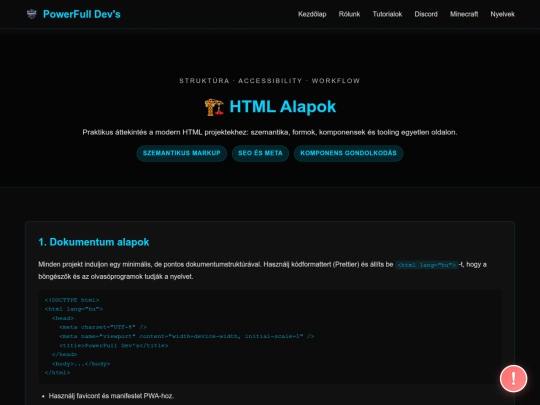The width and height of the screenshot is (540, 405).
Task: Click the PowerFull Dev's shield logo icon
Action: point(32,14)
